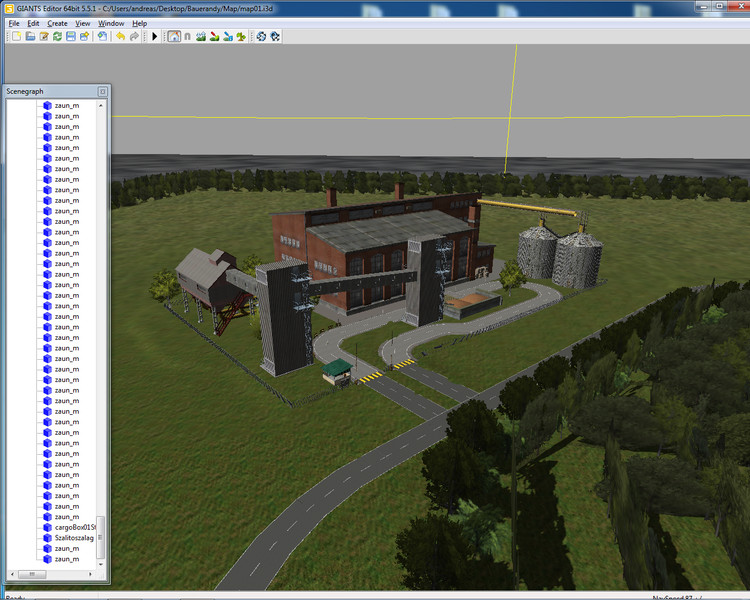Image resolution: width=750 pixels, height=600 pixels.
Task: Open the Help menu
Action: tap(139, 23)
